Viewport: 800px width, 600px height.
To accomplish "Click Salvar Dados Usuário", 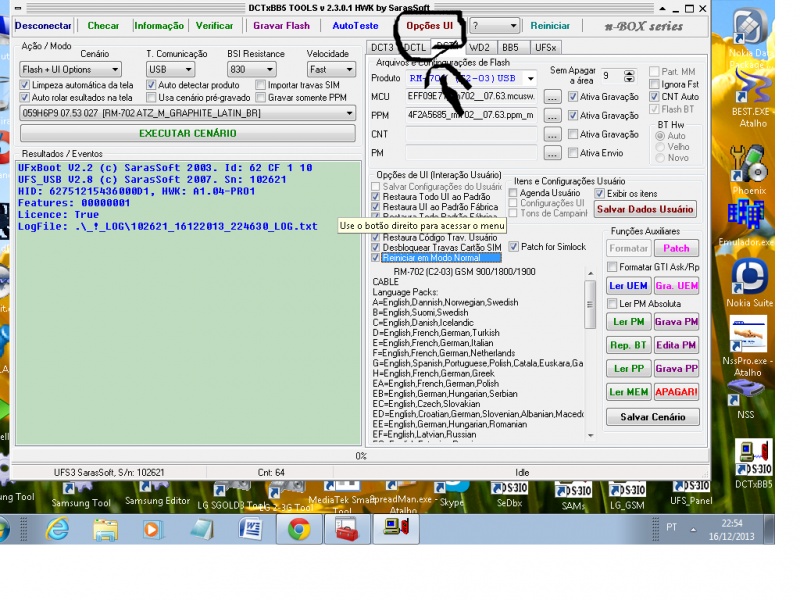I will coord(645,209).
